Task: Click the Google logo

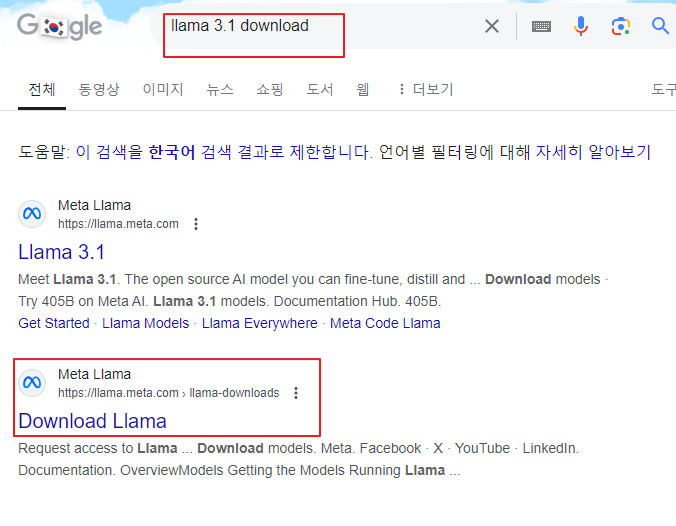Action: click(x=59, y=27)
